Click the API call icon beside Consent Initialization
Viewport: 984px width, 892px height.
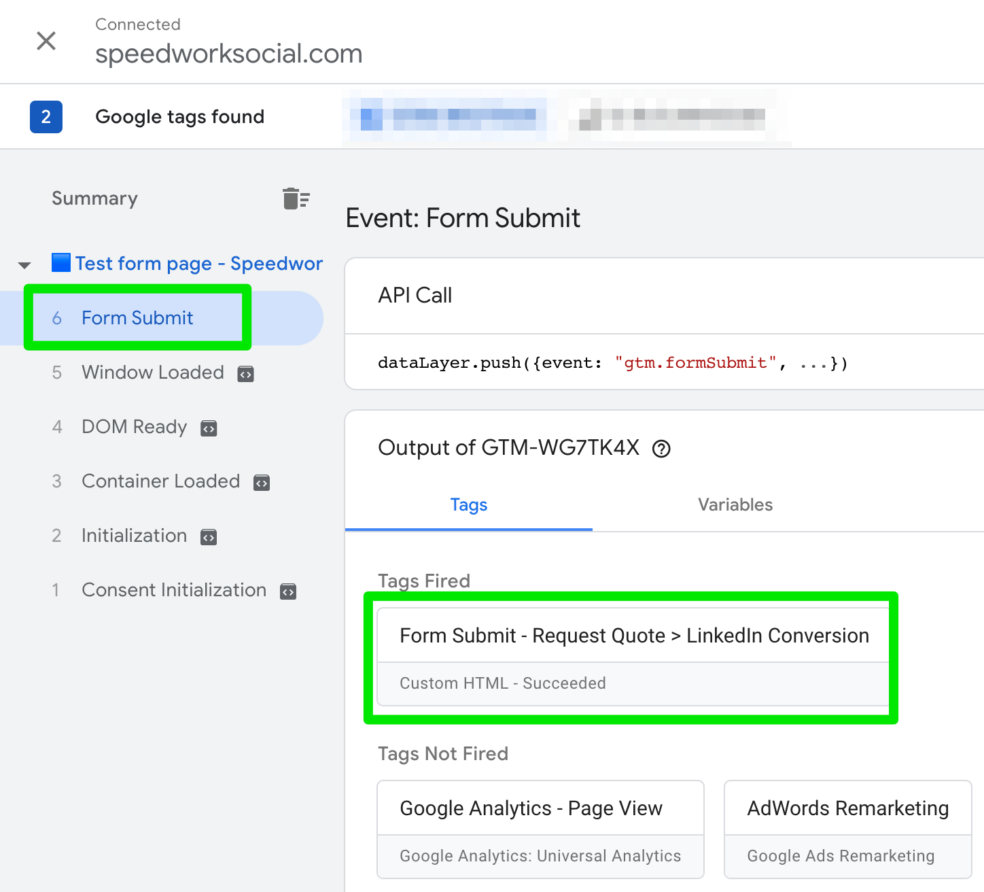tap(287, 591)
